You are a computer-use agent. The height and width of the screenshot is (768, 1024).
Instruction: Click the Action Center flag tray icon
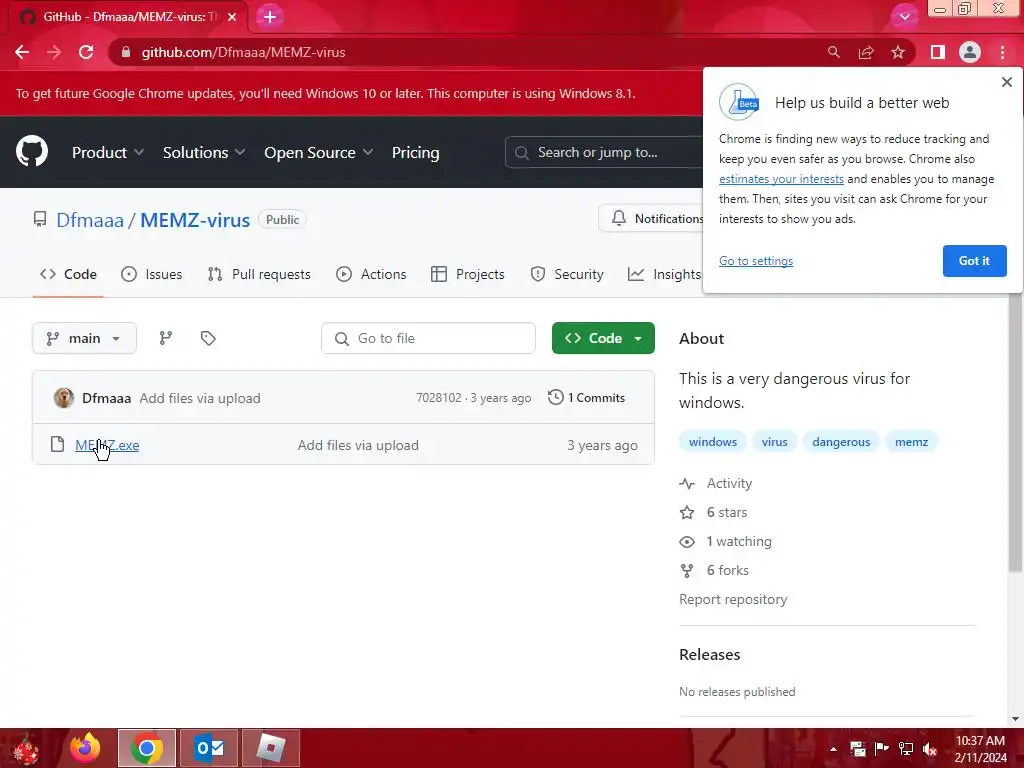[x=882, y=749]
